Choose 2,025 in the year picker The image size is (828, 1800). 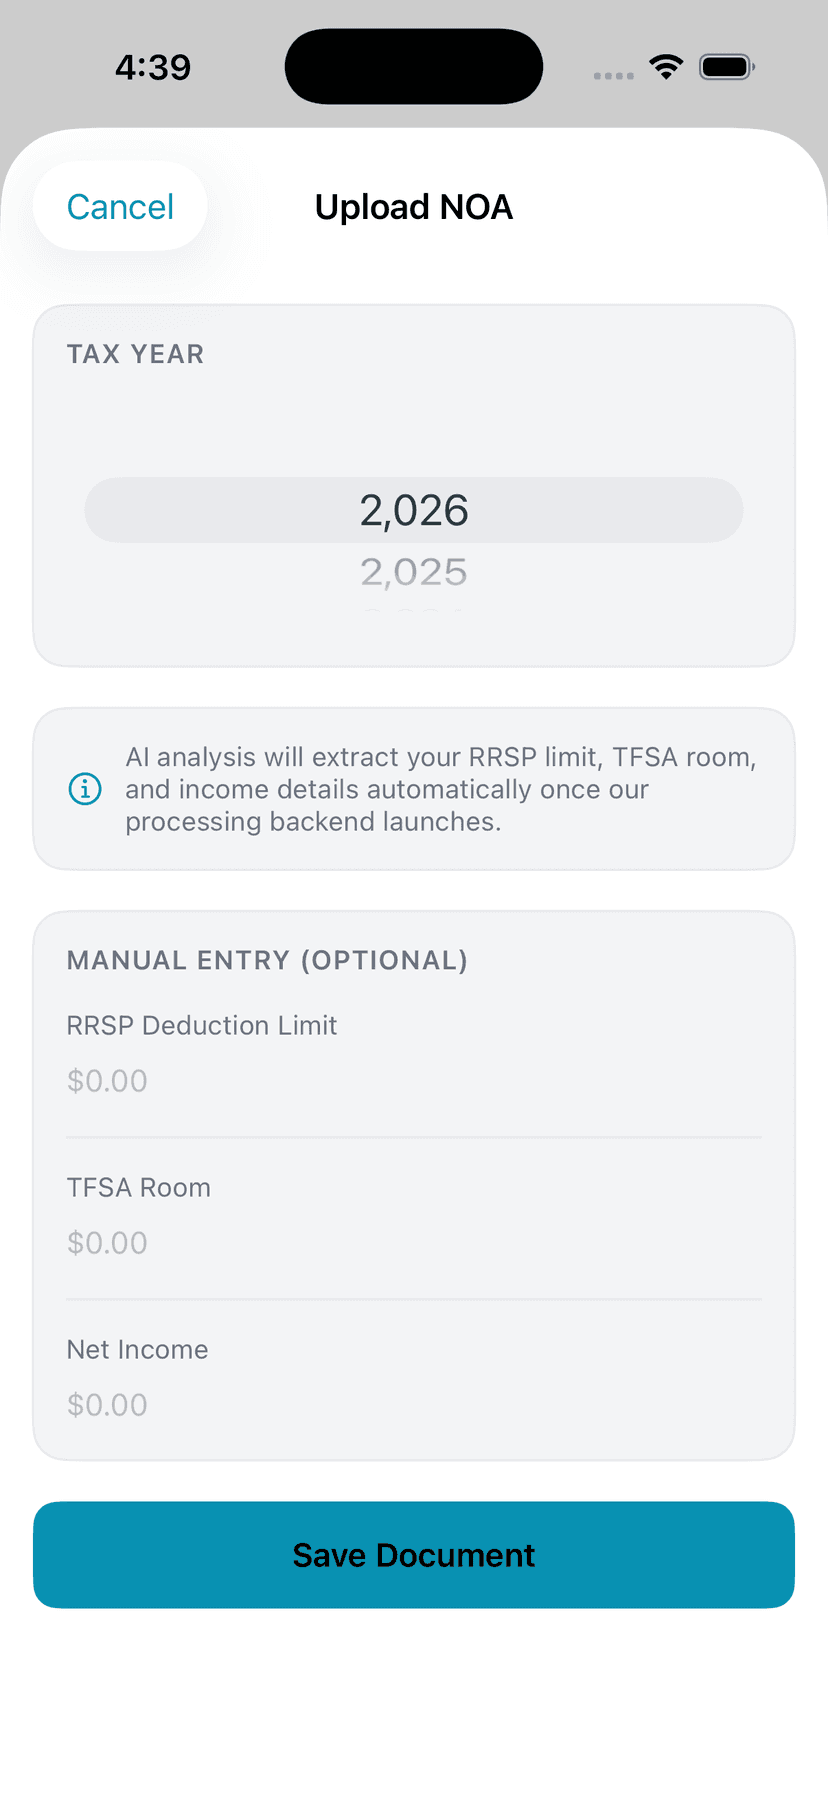click(x=414, y=572)
